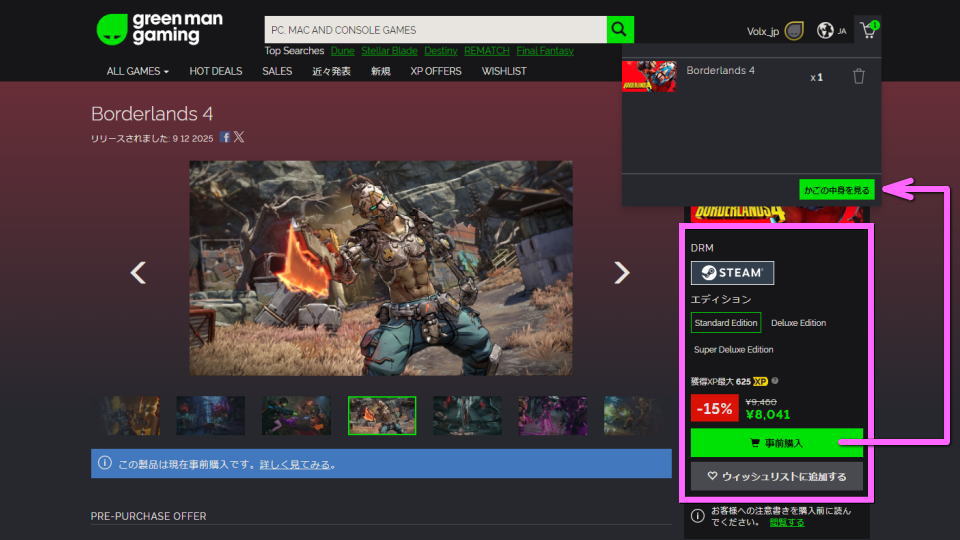This screenshot has width=960, height=540.
Task: Click the Dune top search link
Action: point(342,51)
